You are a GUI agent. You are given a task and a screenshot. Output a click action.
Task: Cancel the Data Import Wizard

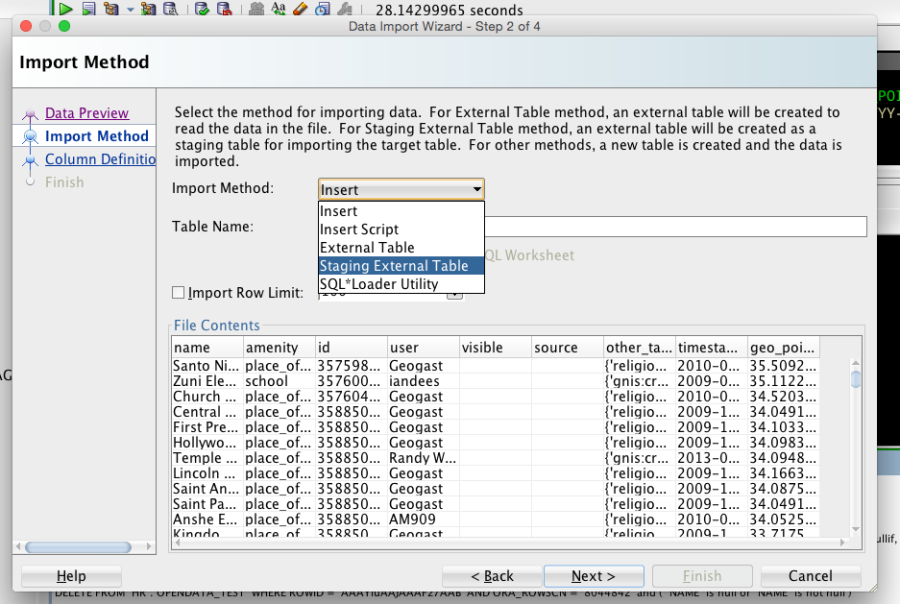pyautogui.click(x=810, y=576)
